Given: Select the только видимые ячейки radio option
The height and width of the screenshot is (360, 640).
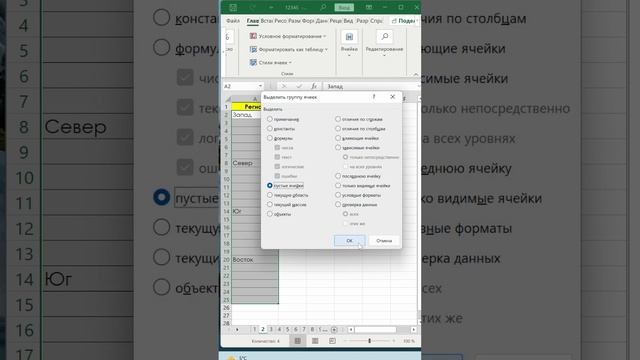Looking at the screenshot, I should coord(338,185).
